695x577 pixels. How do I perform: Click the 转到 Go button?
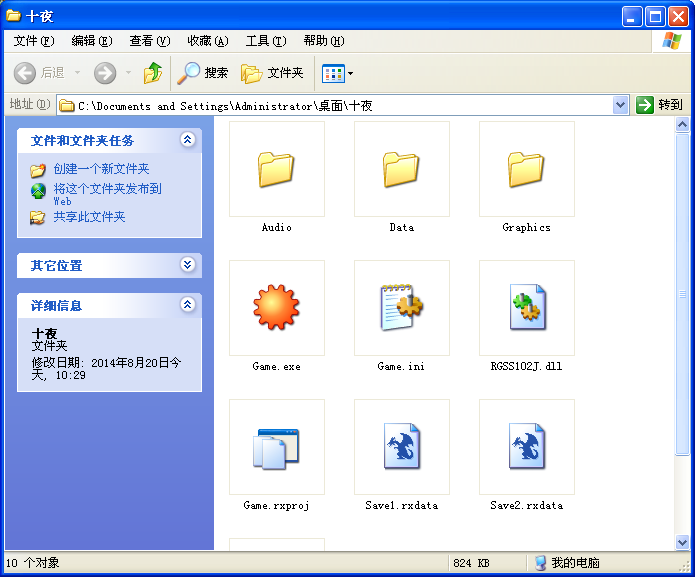coord(660,105)
